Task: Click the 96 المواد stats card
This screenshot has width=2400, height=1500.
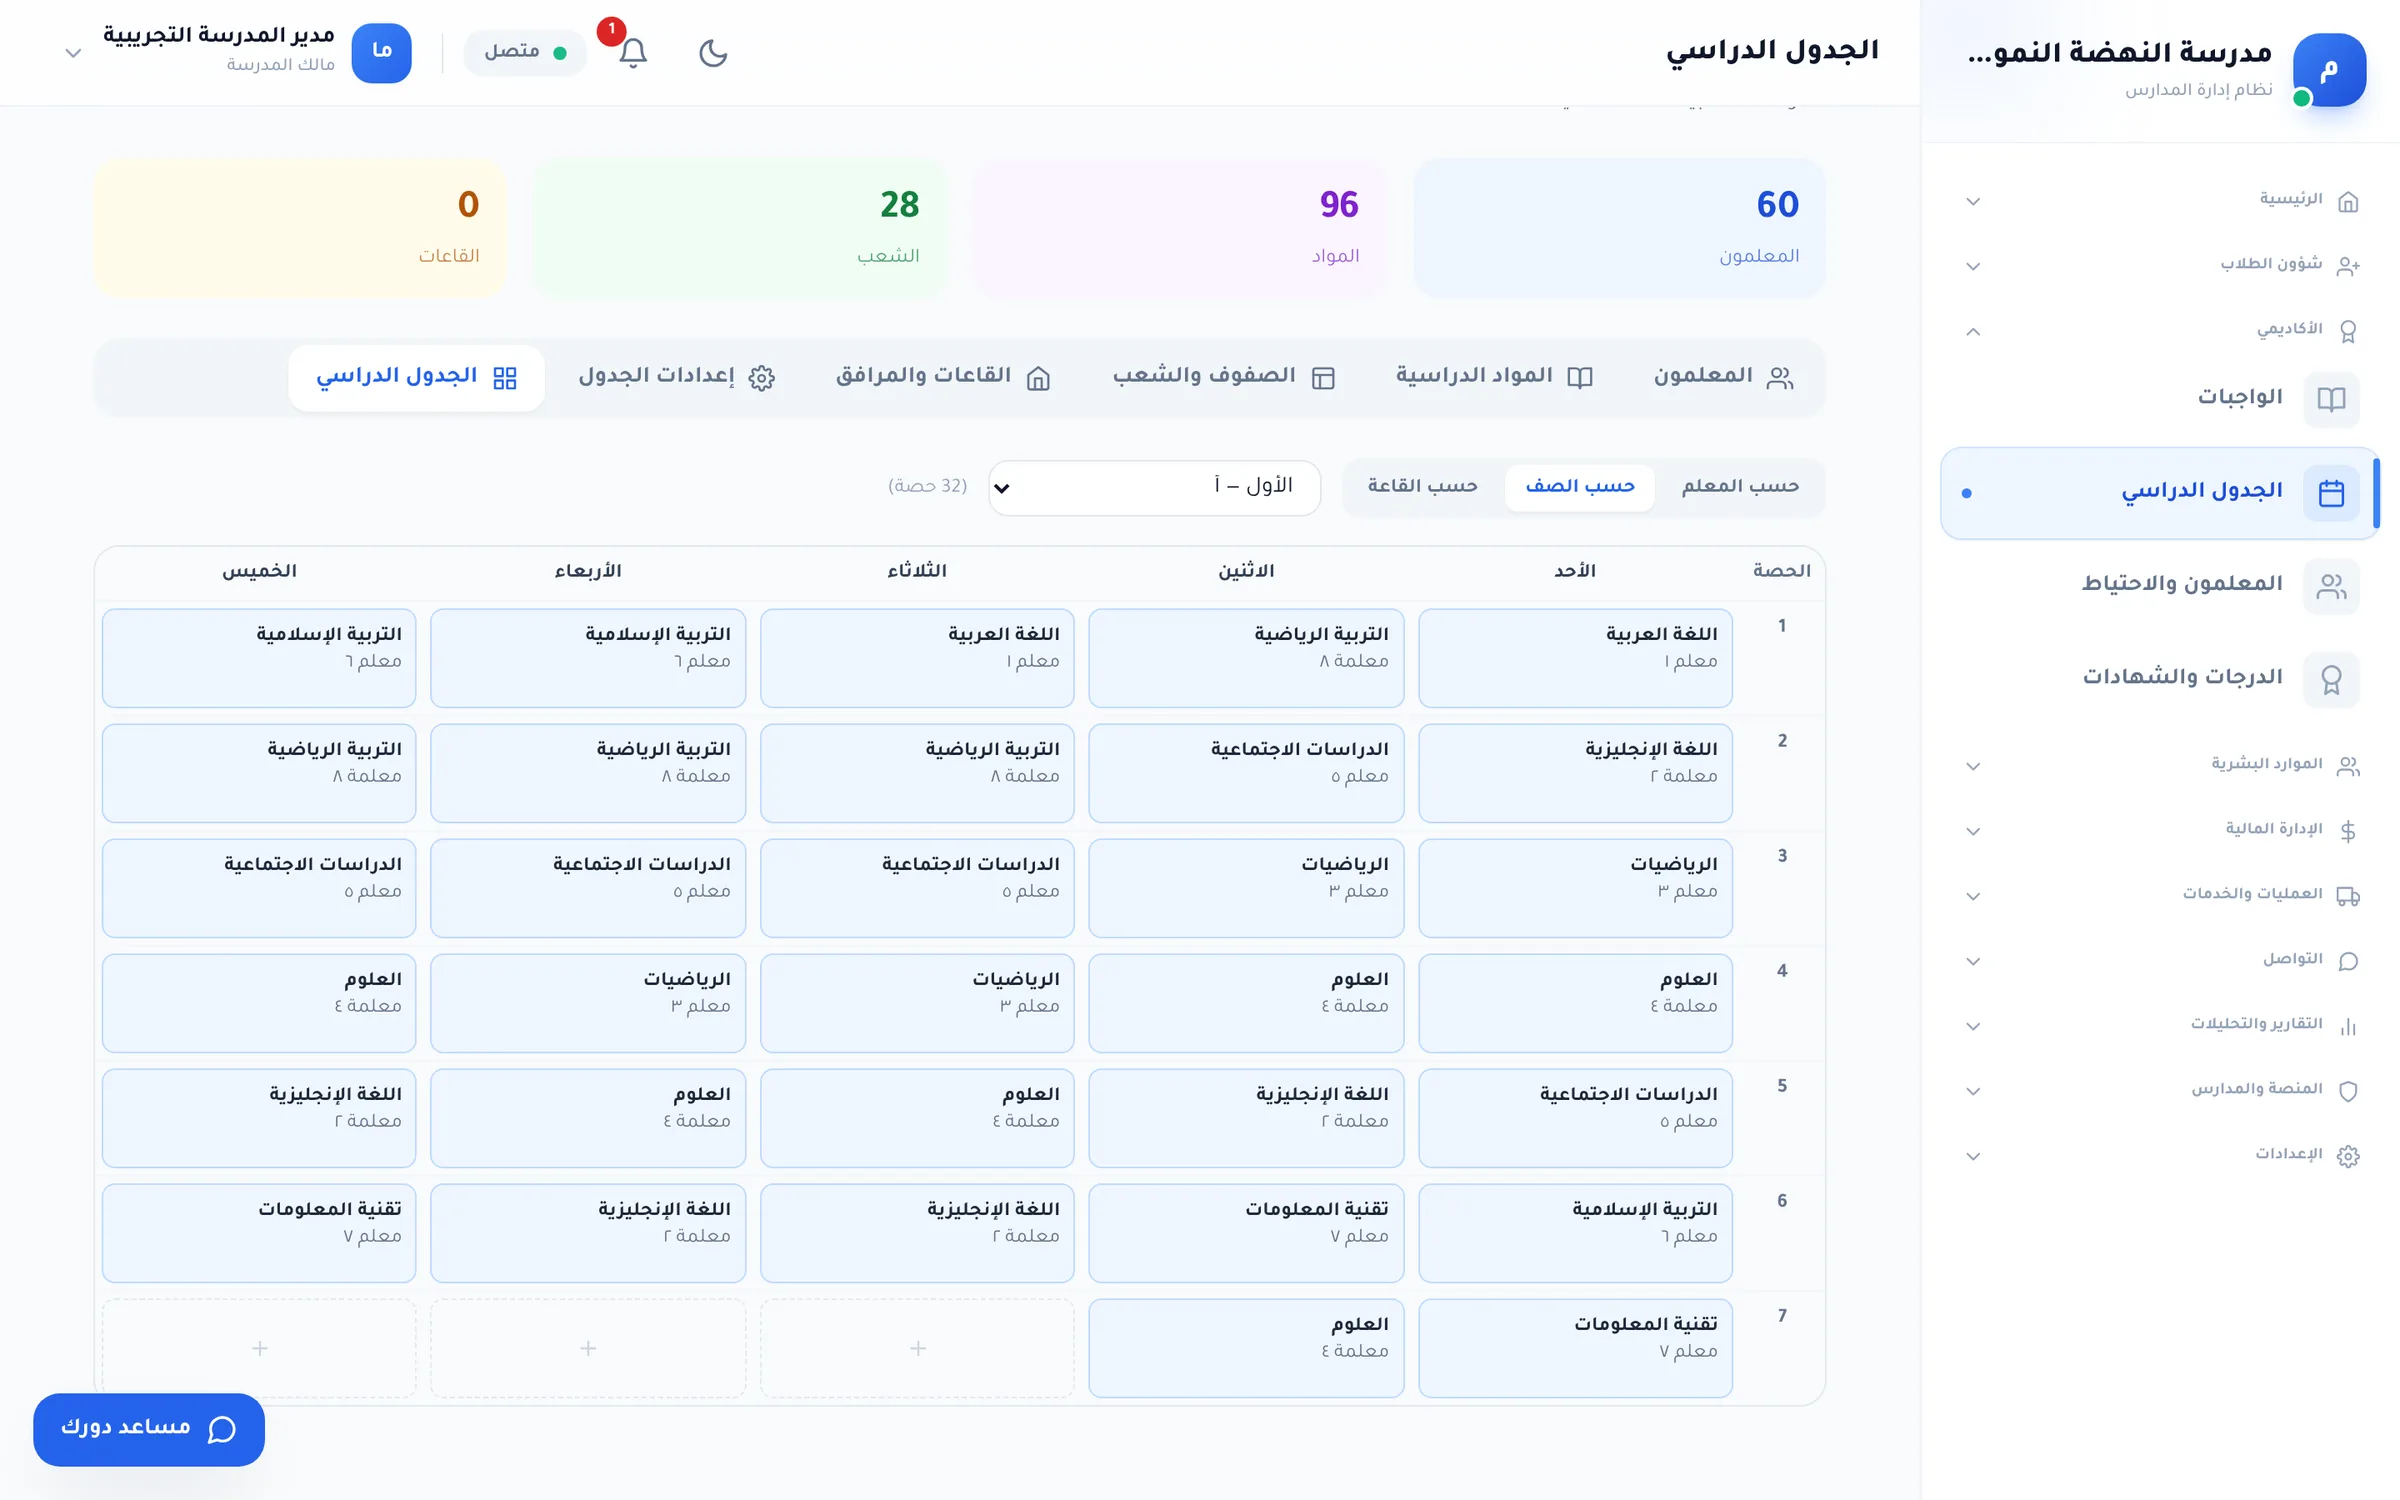Action: coord(1179,228)
